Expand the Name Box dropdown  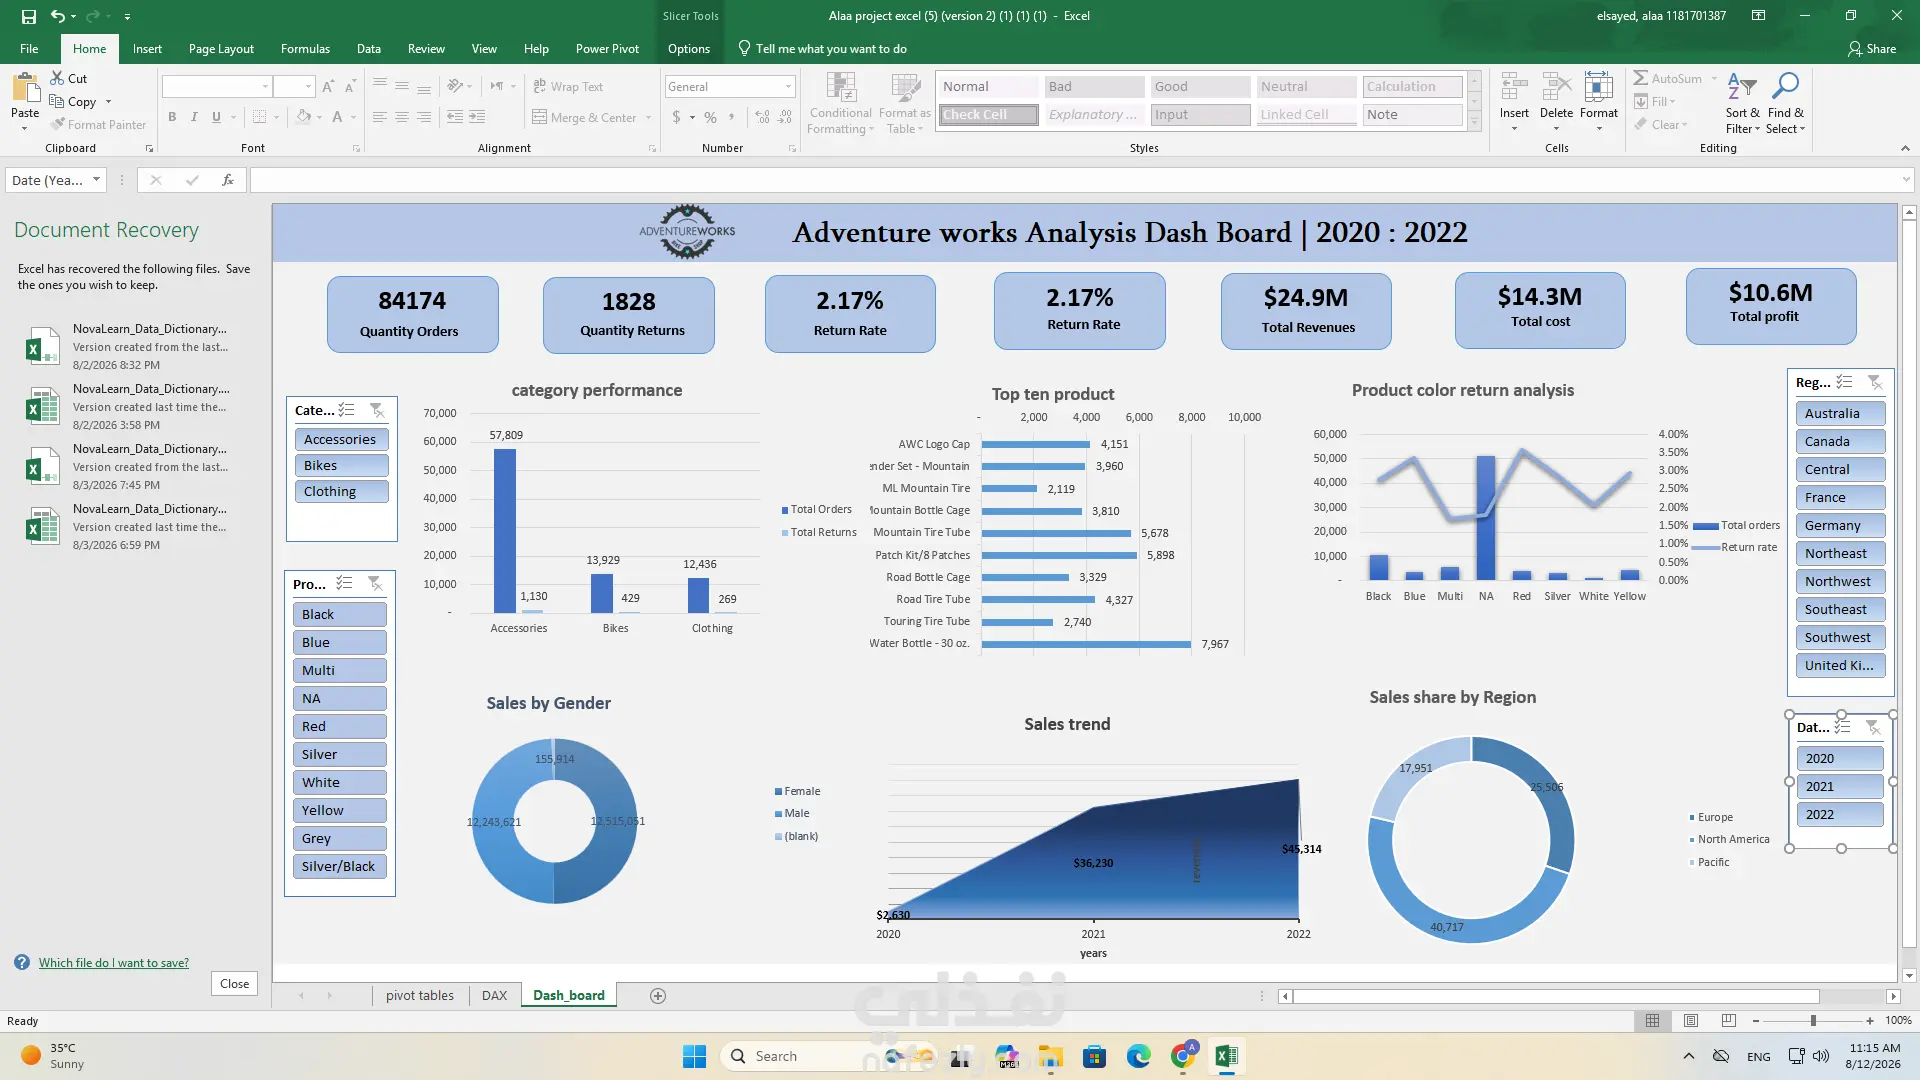pyautogui.click(x=96, y=180)
